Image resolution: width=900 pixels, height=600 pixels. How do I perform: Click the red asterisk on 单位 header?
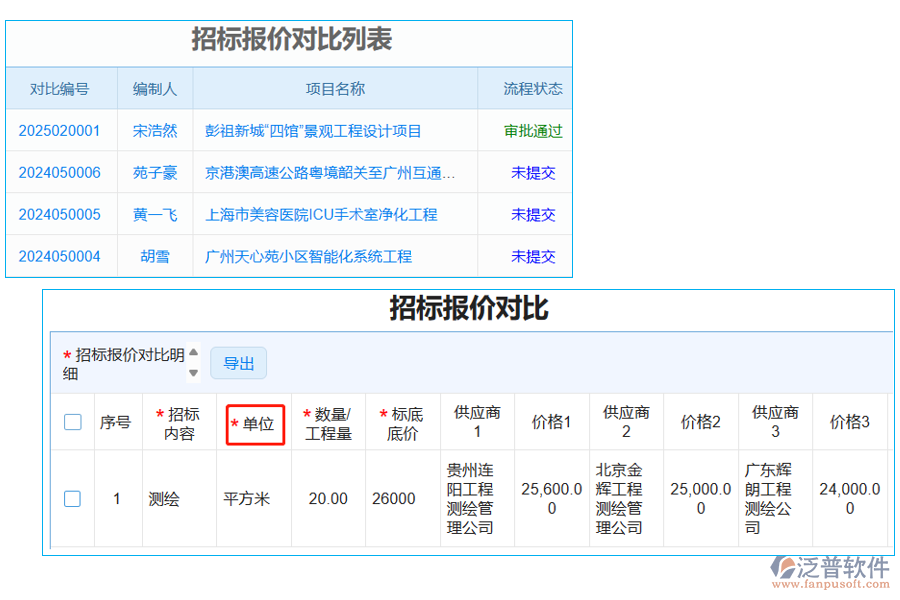tap(235, 423)
